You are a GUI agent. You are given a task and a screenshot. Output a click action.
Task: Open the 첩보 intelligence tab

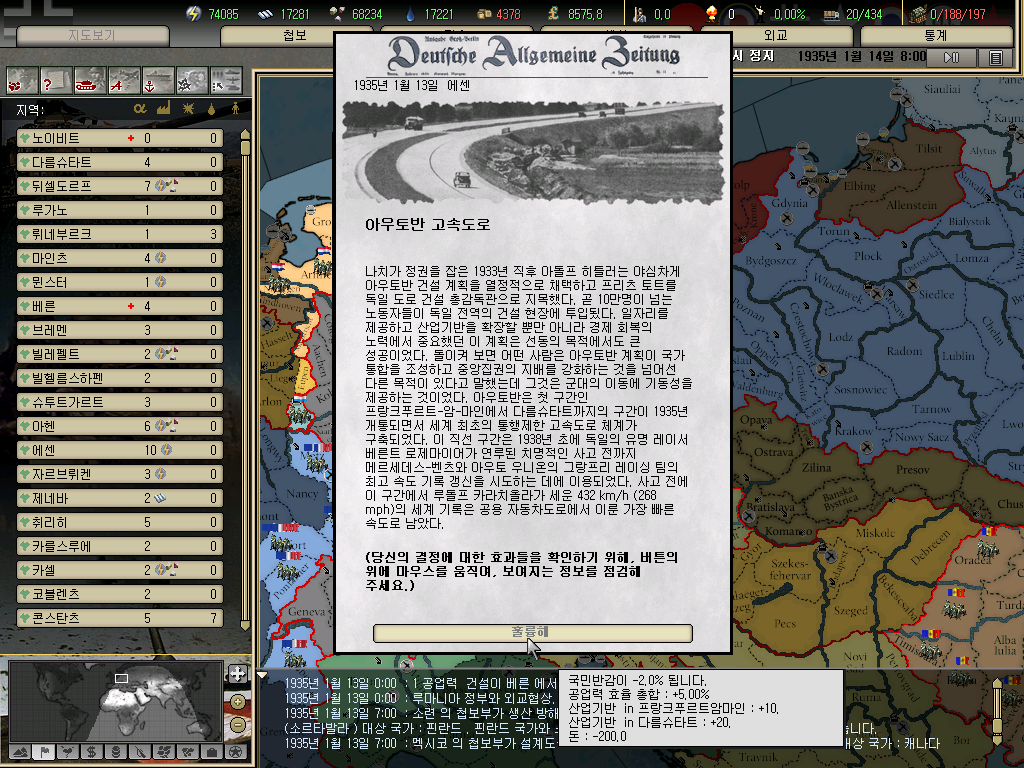point(295,35)
